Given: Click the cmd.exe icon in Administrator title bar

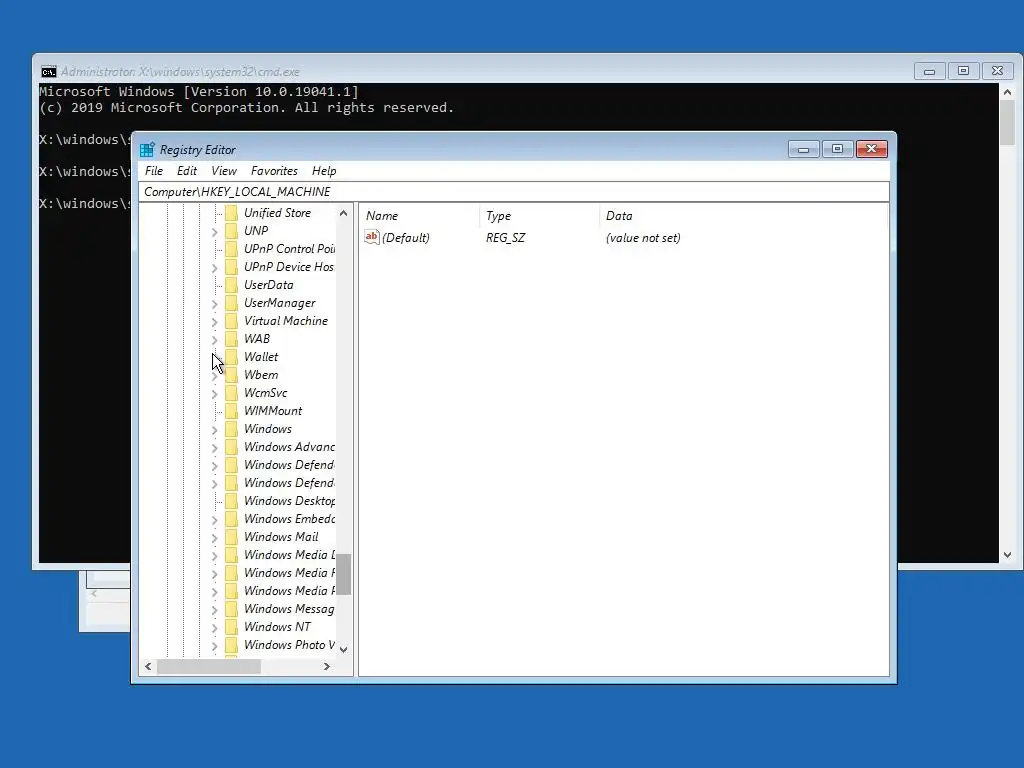Looking at the screenshot, I should point(48,71).
